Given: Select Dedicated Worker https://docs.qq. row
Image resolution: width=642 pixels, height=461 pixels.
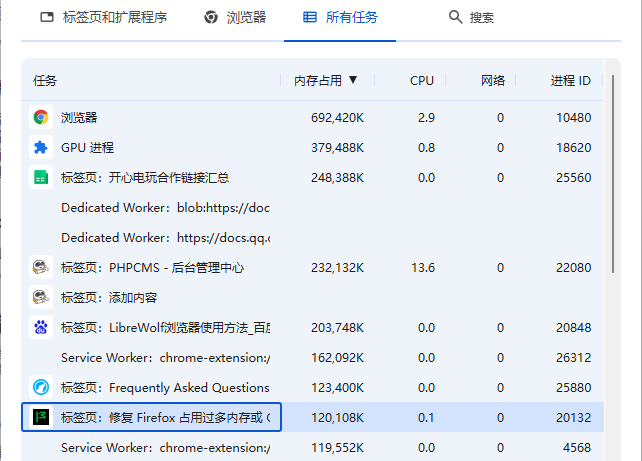Looking at the screenshot, I should (x=312, y=237).
